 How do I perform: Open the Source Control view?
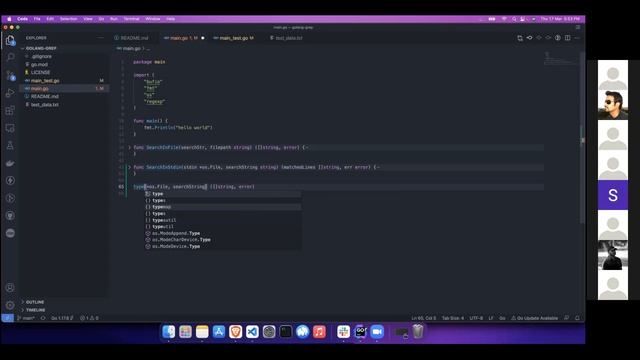(x=10, y=76)
